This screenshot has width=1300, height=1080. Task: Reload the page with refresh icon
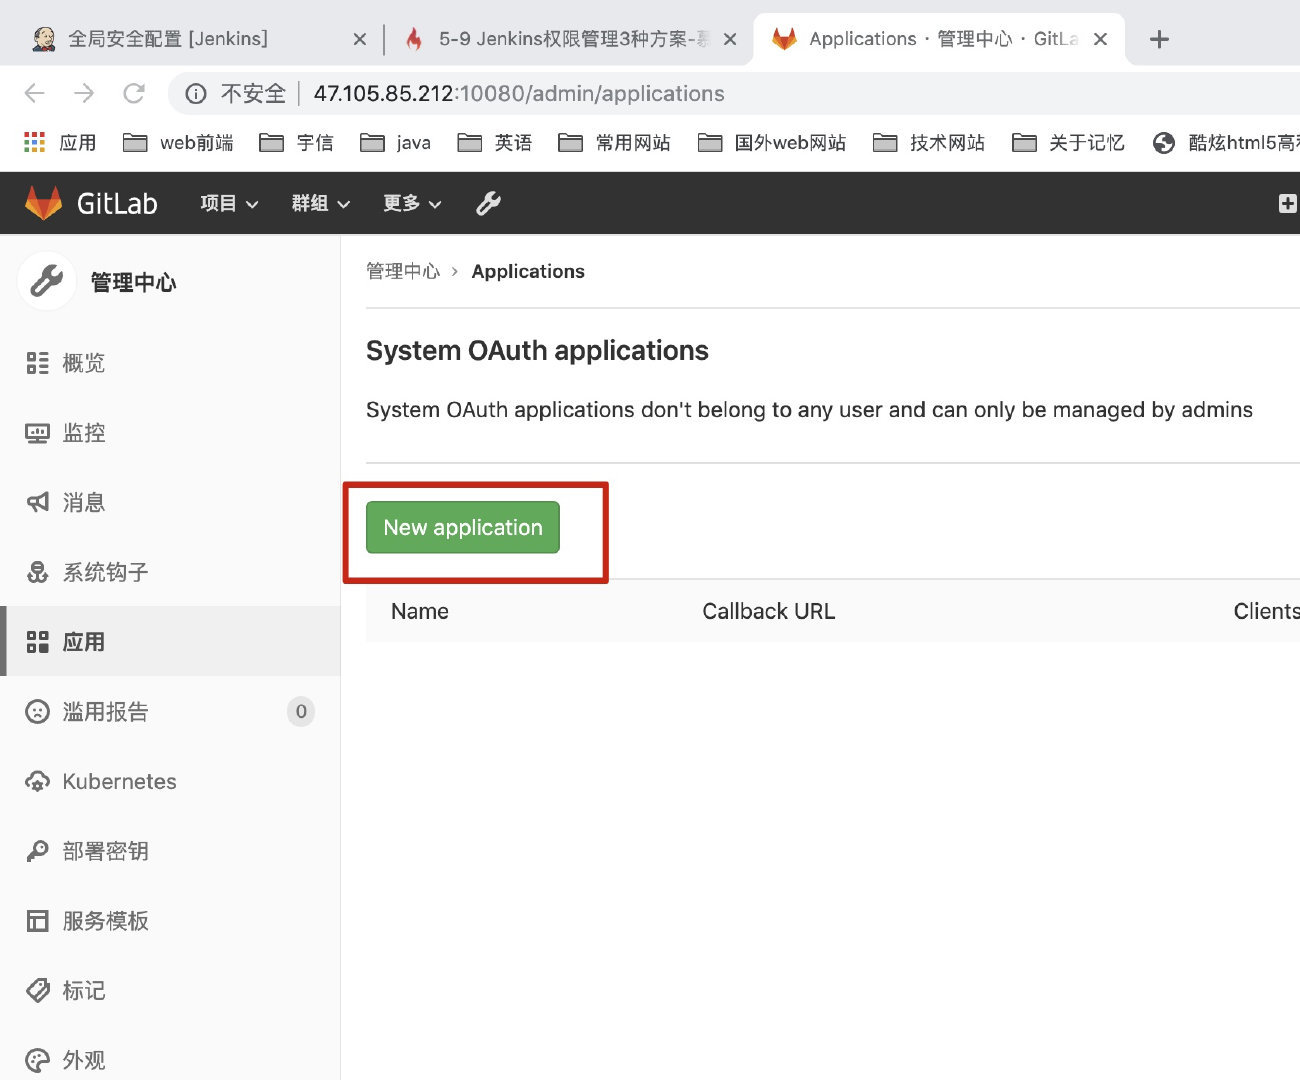point(133,93)
